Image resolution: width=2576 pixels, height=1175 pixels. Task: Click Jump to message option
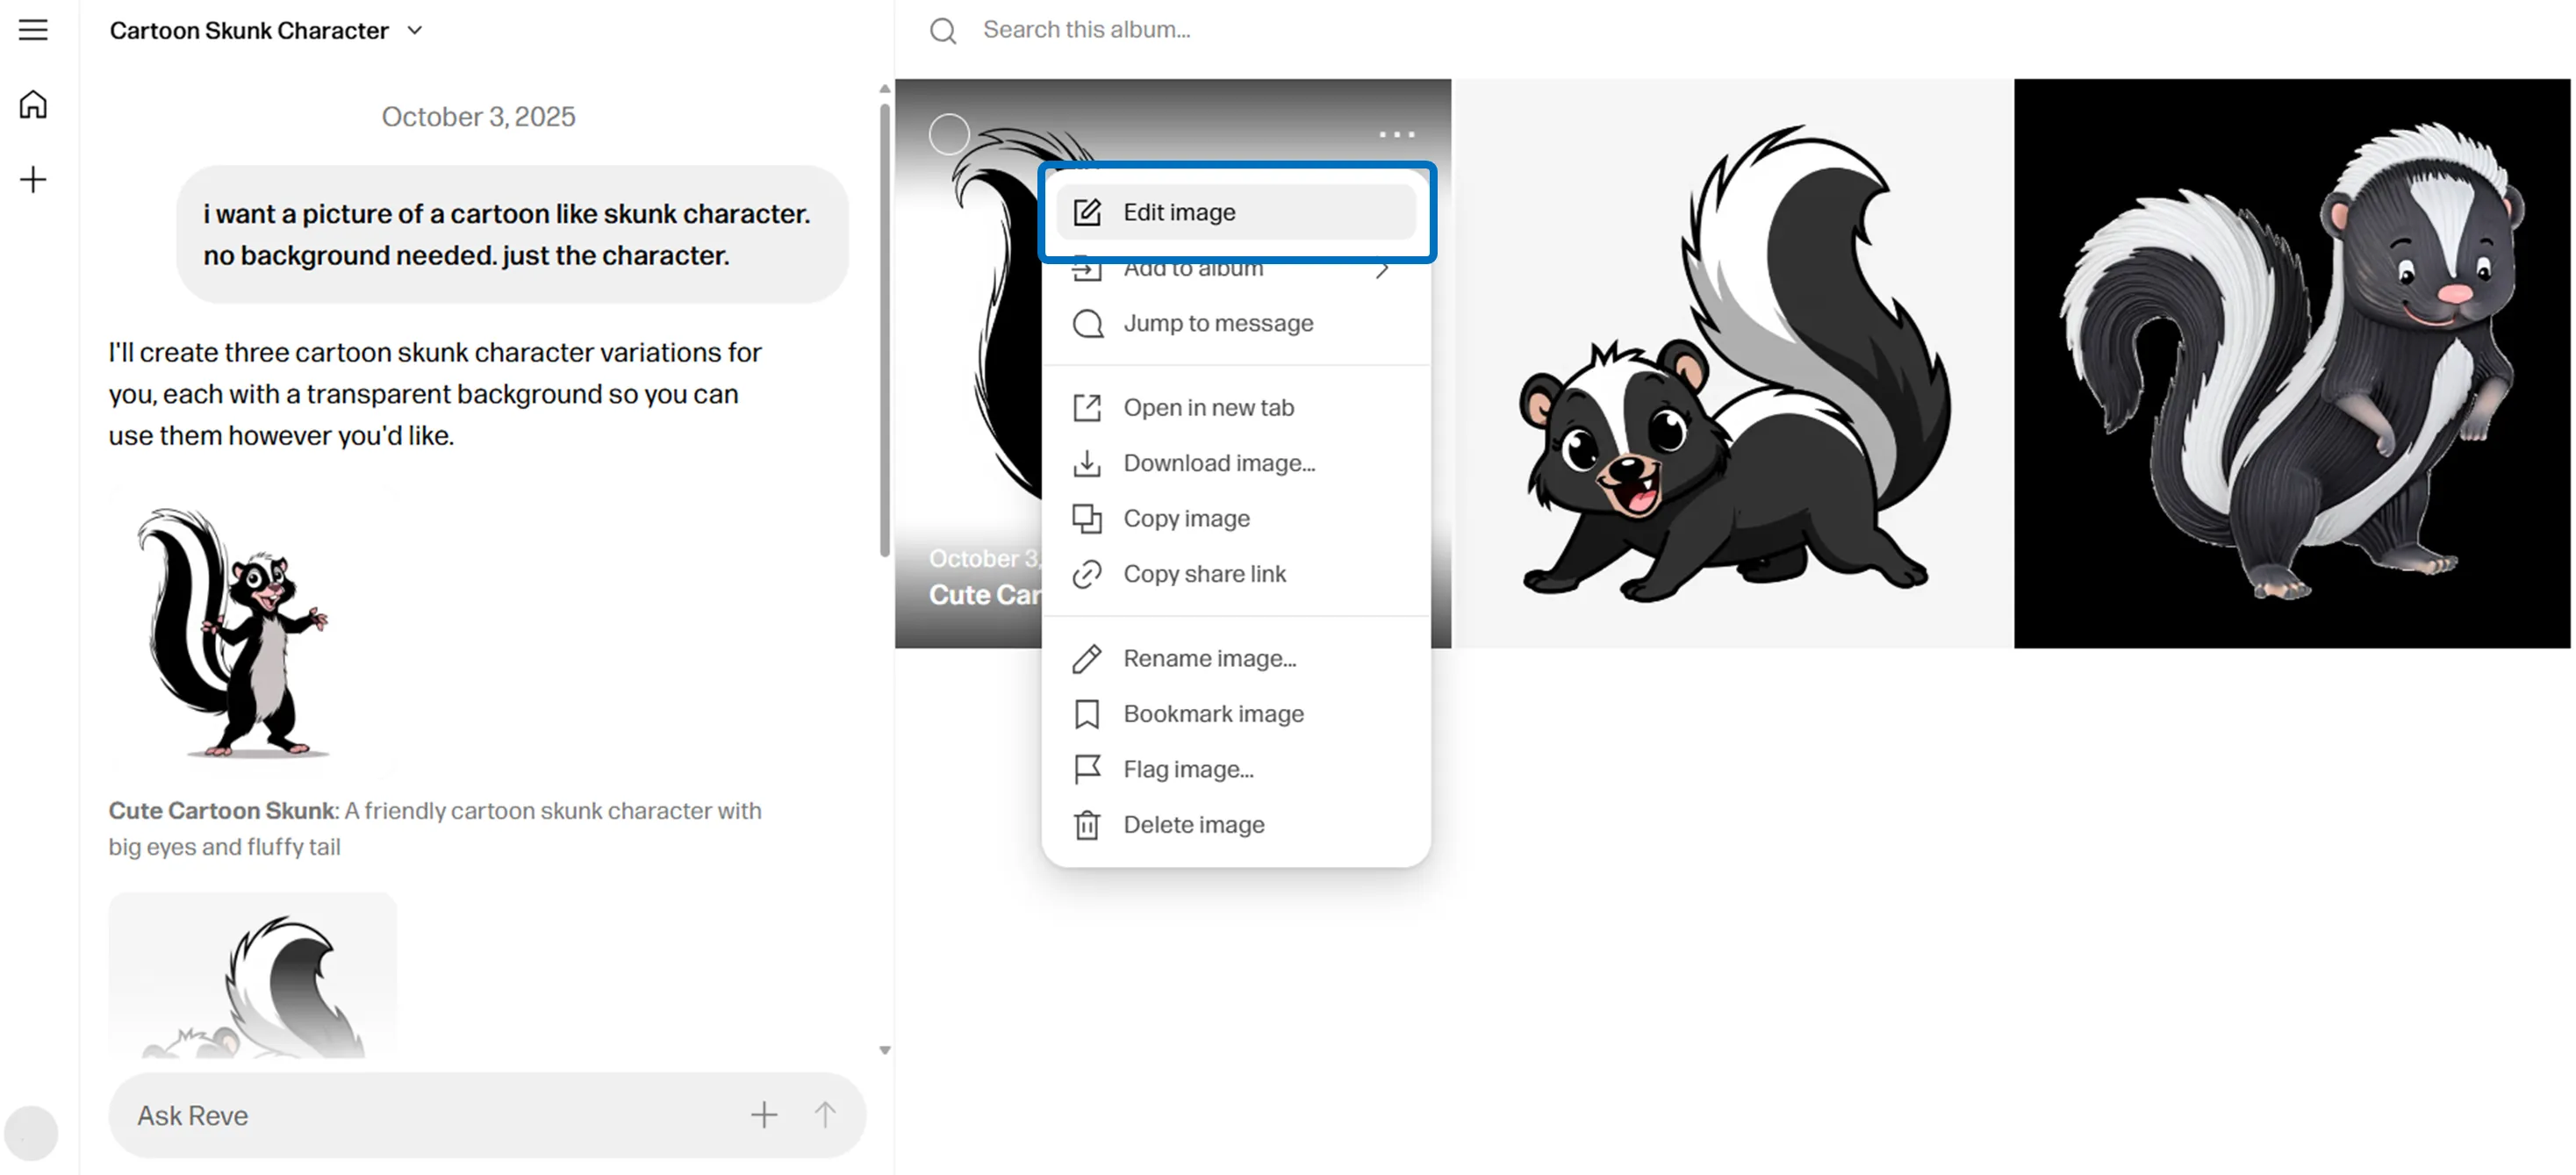click(x=1218, y=323)
